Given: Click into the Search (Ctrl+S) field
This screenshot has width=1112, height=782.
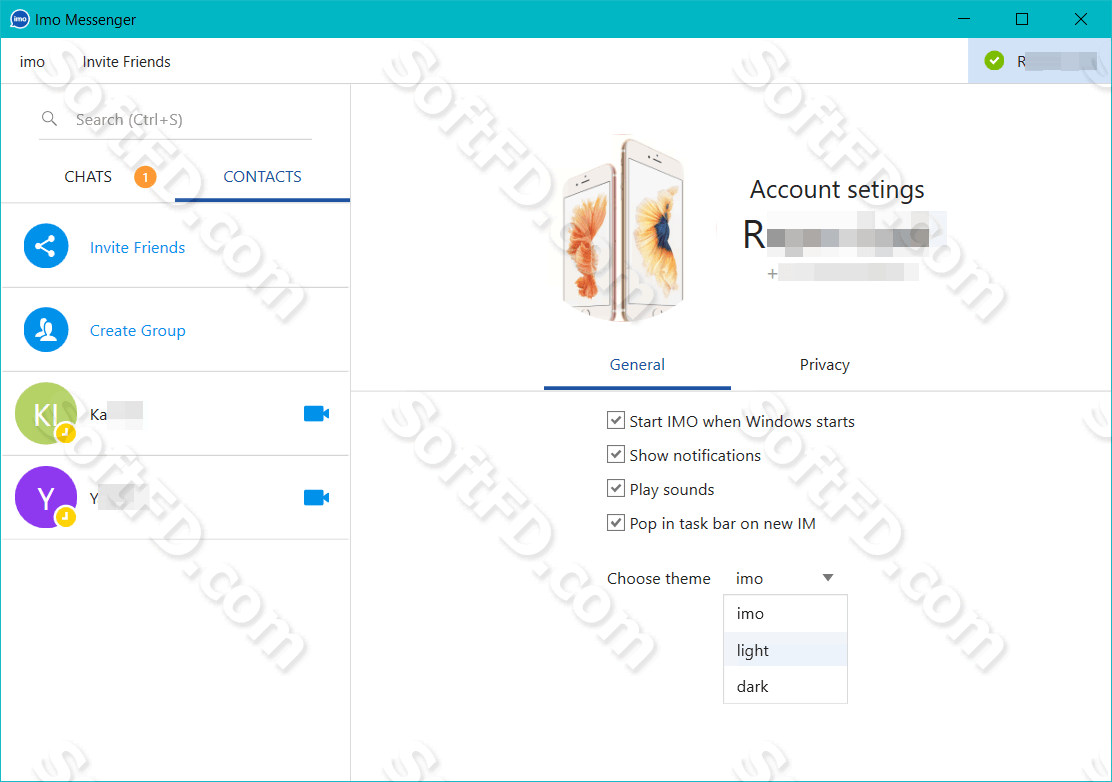Looking at the screenshot, I should (176, 119).
